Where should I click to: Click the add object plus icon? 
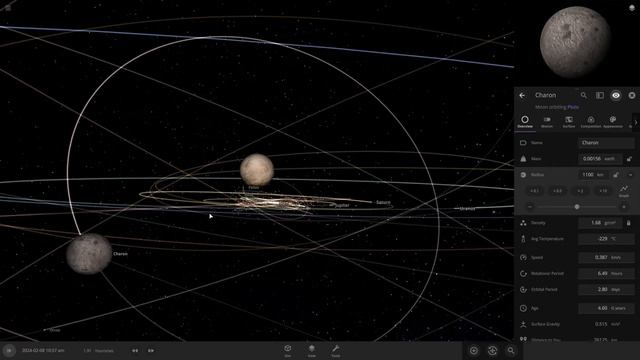click(x=474, y=351)
